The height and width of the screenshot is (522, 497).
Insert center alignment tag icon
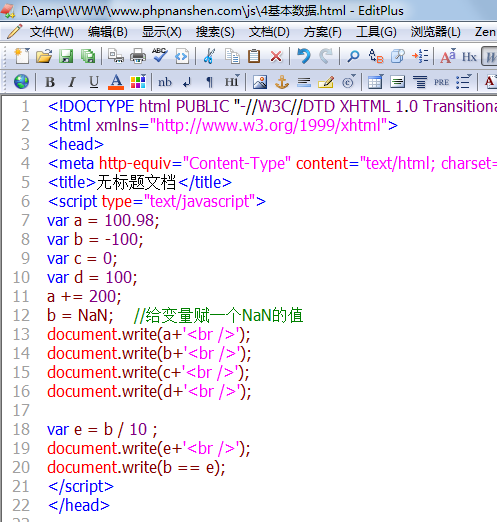[420, 82]
